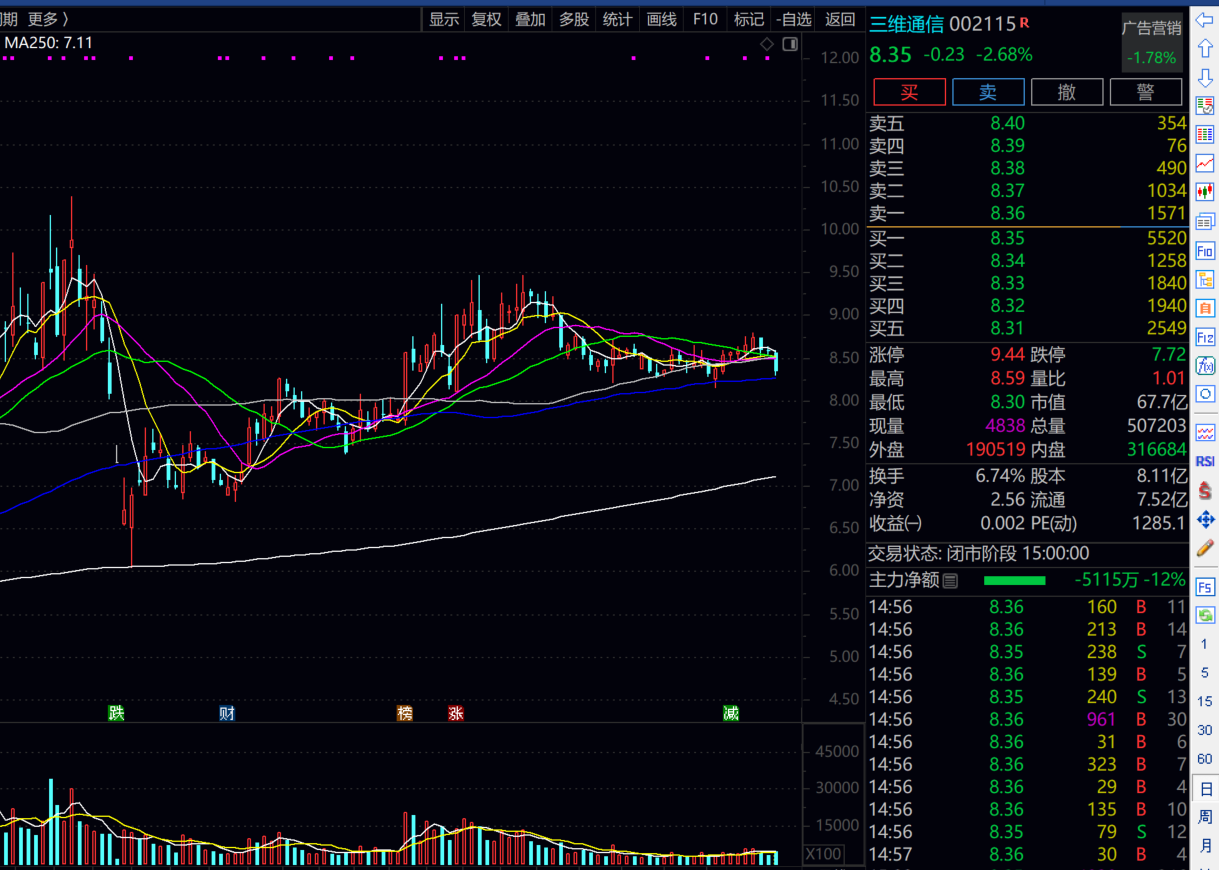Click the 跌 event marker on chart
Image resolution: width=1219 pixels, height=870 pixels.
pos(117,713)
